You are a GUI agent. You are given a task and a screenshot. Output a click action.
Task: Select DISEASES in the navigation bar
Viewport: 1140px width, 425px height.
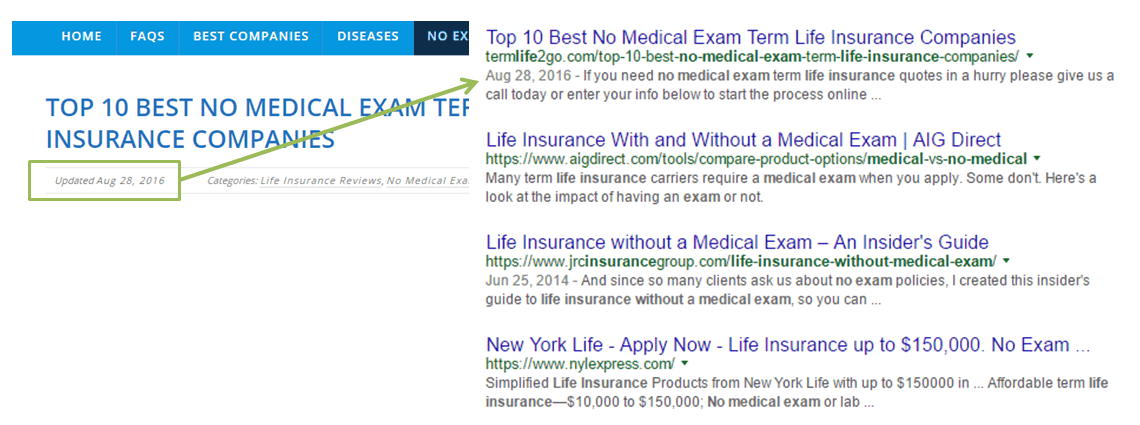click(368, 36)
